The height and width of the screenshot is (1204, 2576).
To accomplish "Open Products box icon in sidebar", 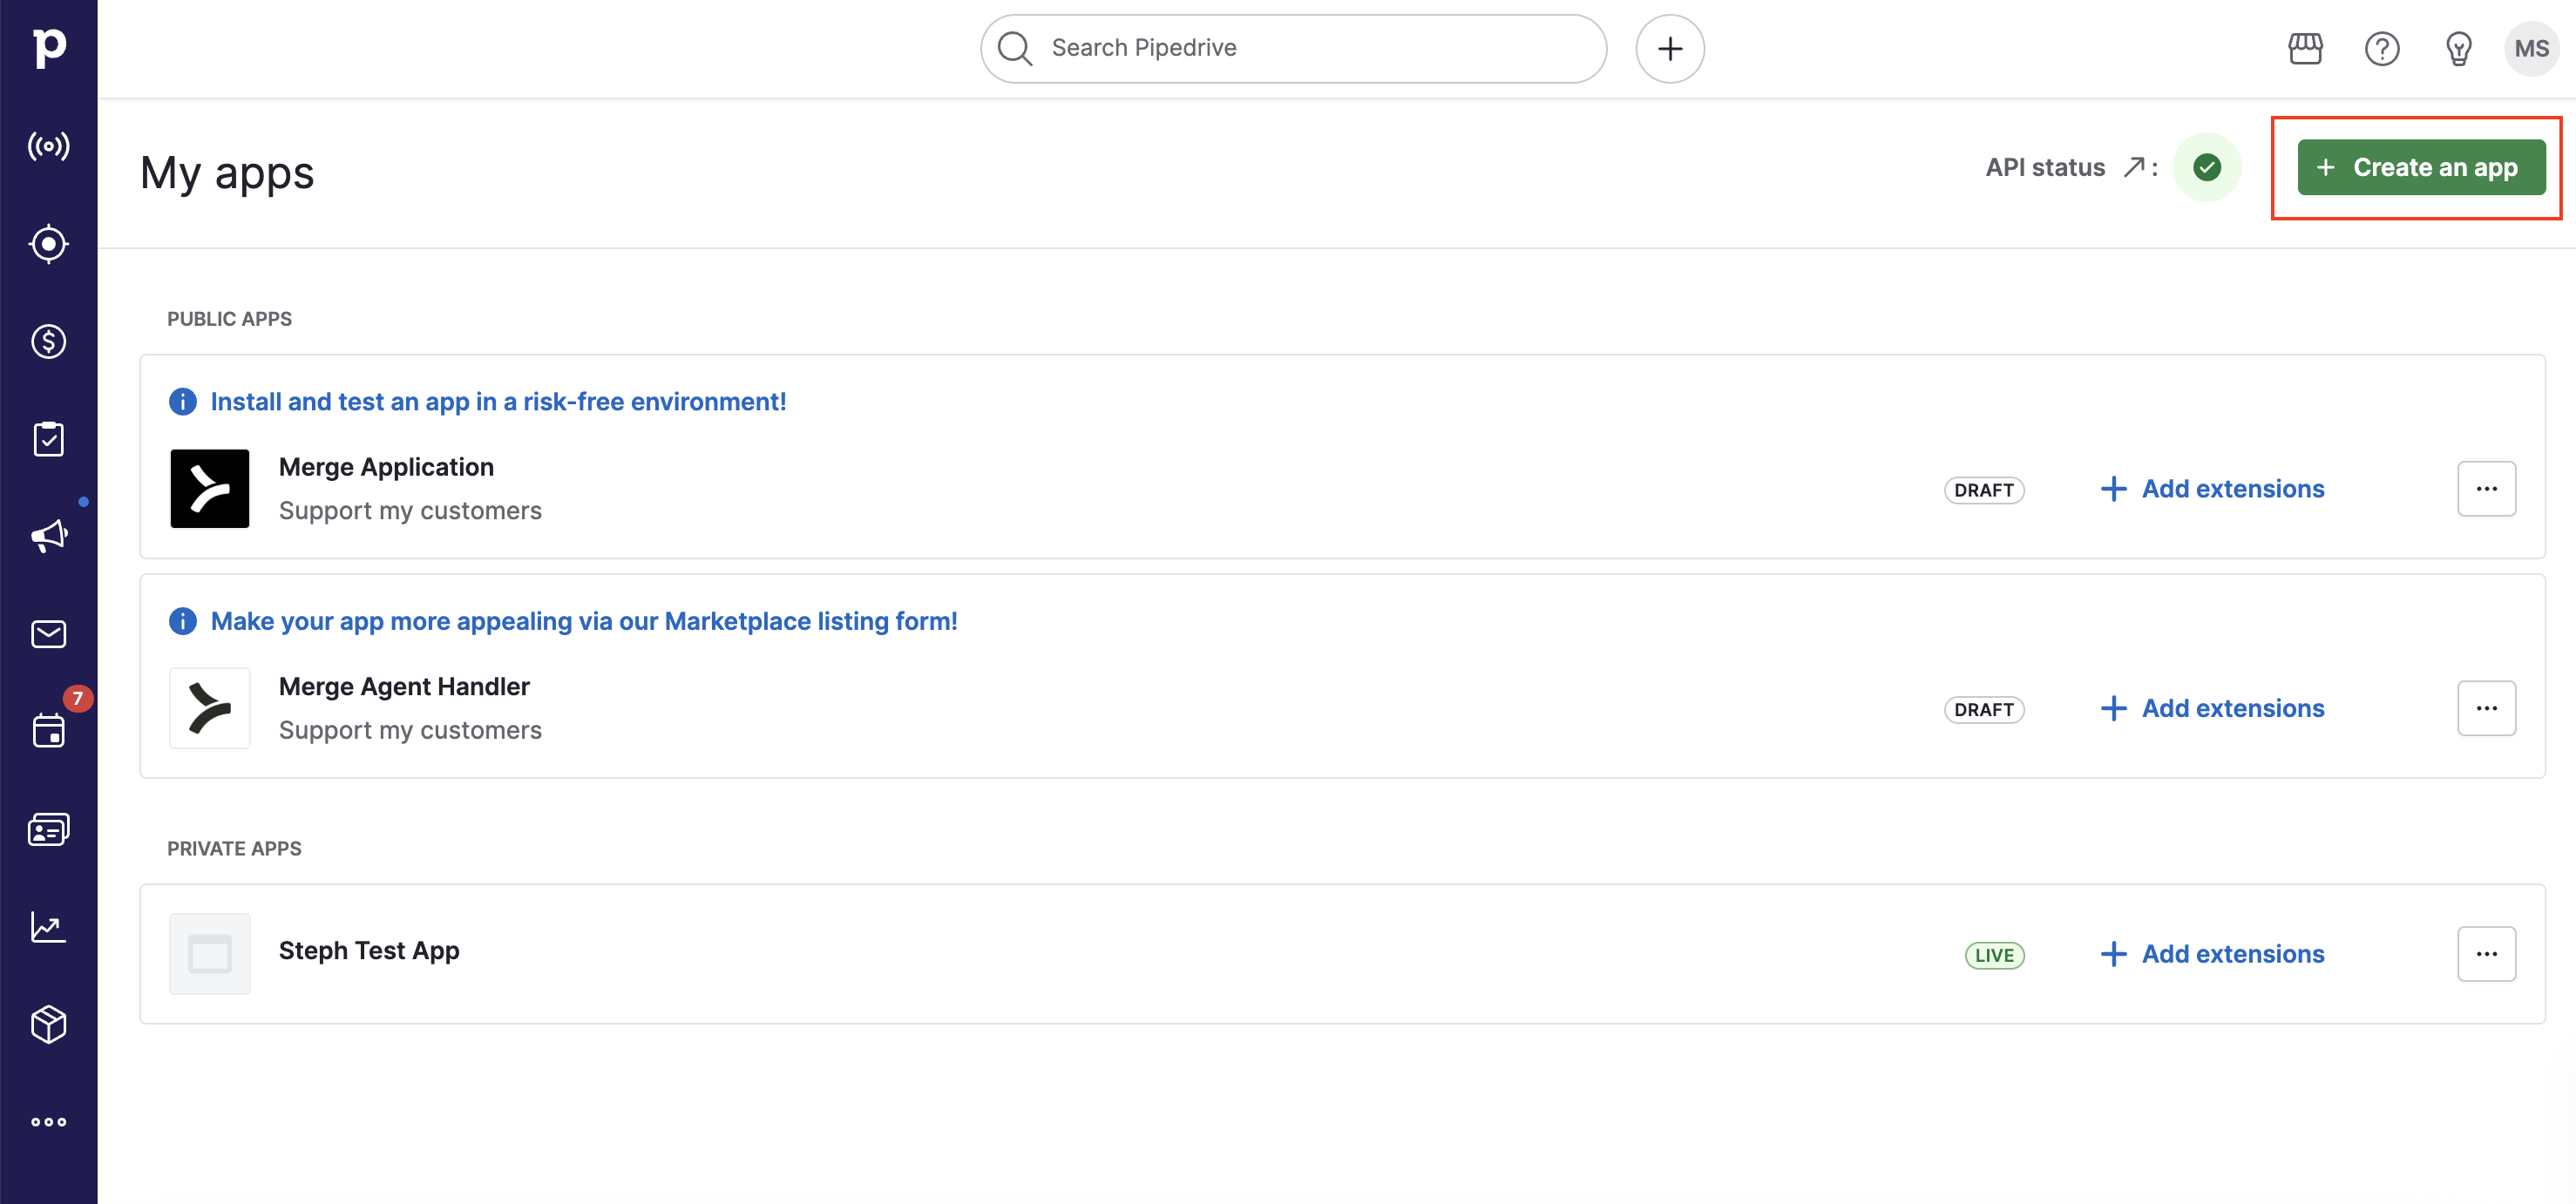I will point(48,1024).
